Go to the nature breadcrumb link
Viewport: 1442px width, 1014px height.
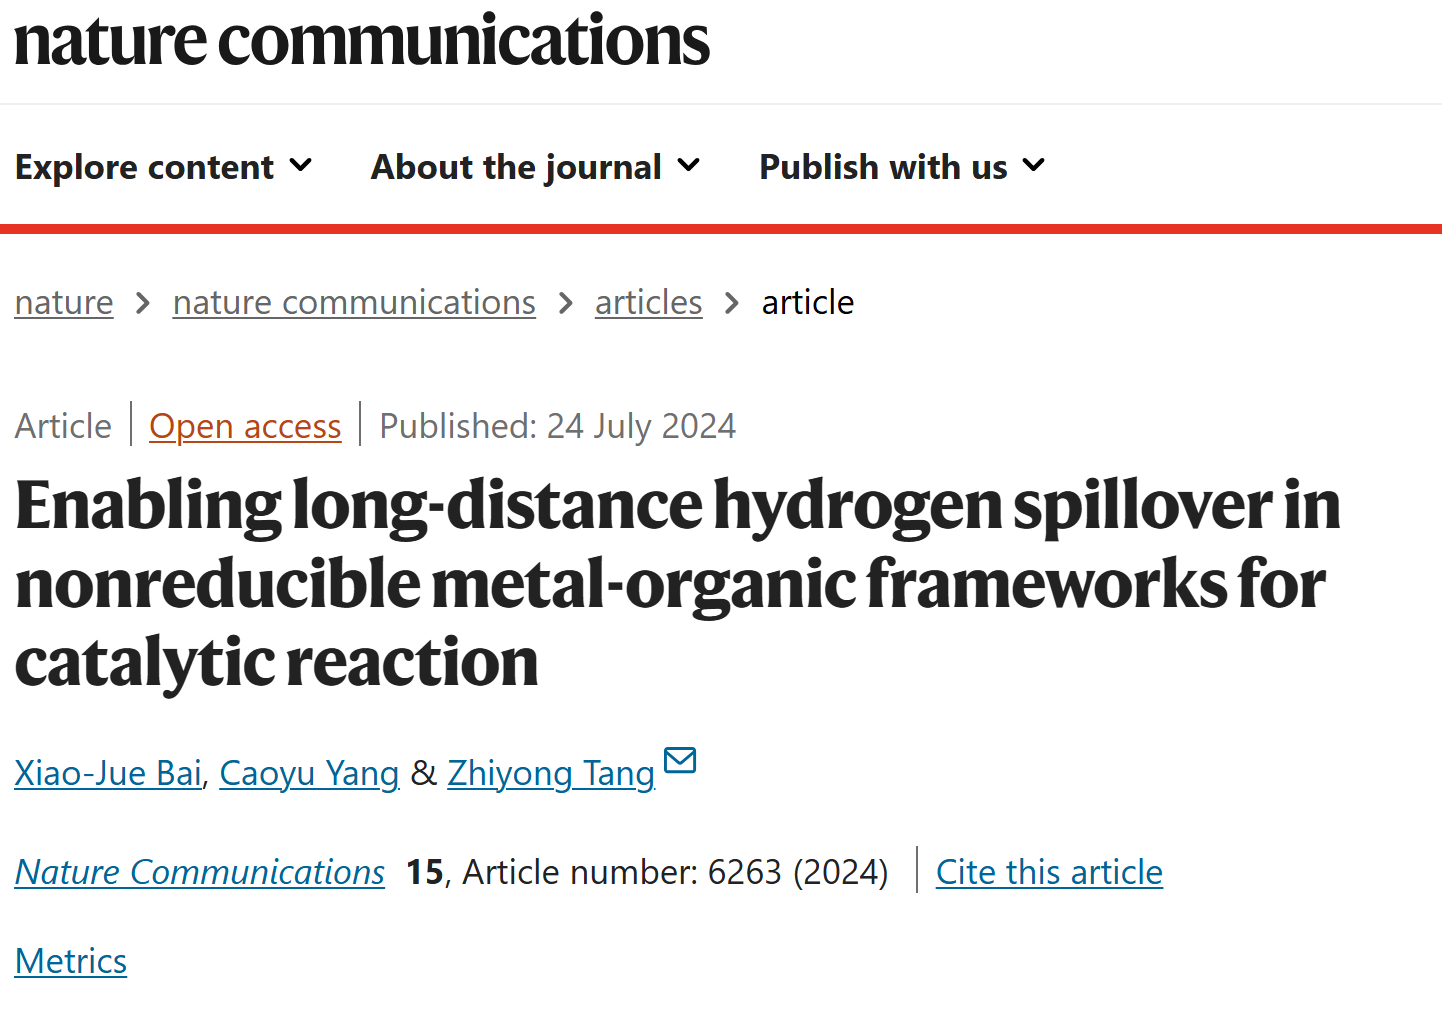[x=64, y=302]
